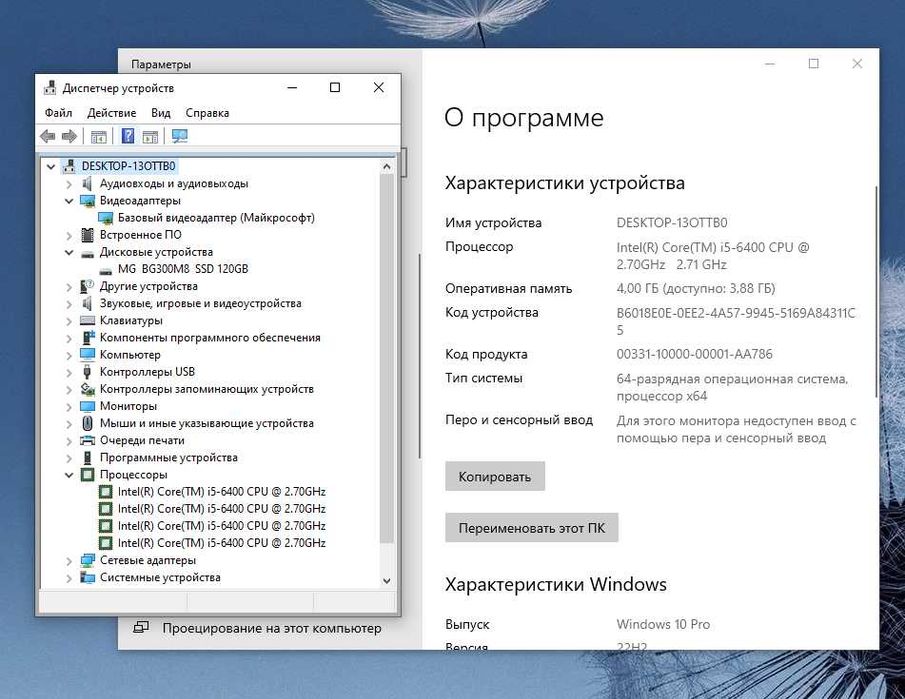Click the Device Manager title bar icon
Image resolution: width=905 pixels, height=699 pixels.
click(50, 88)
